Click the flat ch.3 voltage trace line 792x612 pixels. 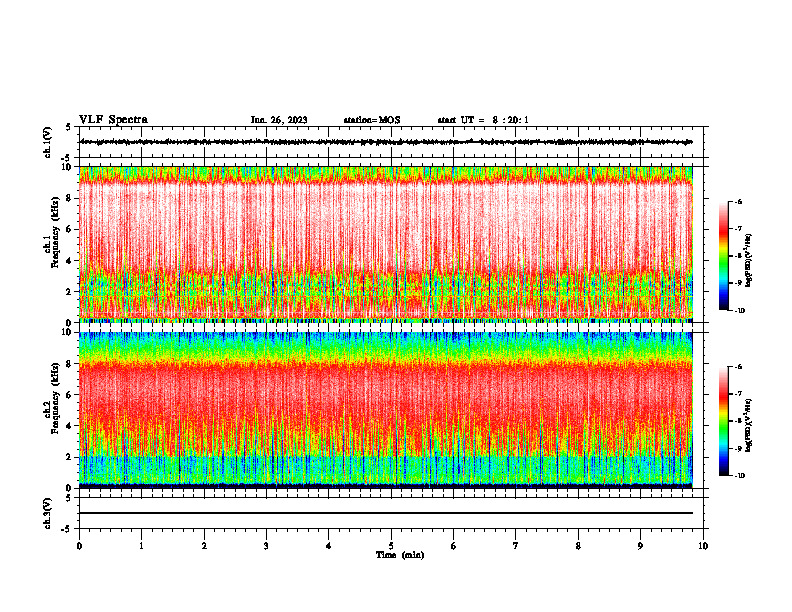pos(386,513)
